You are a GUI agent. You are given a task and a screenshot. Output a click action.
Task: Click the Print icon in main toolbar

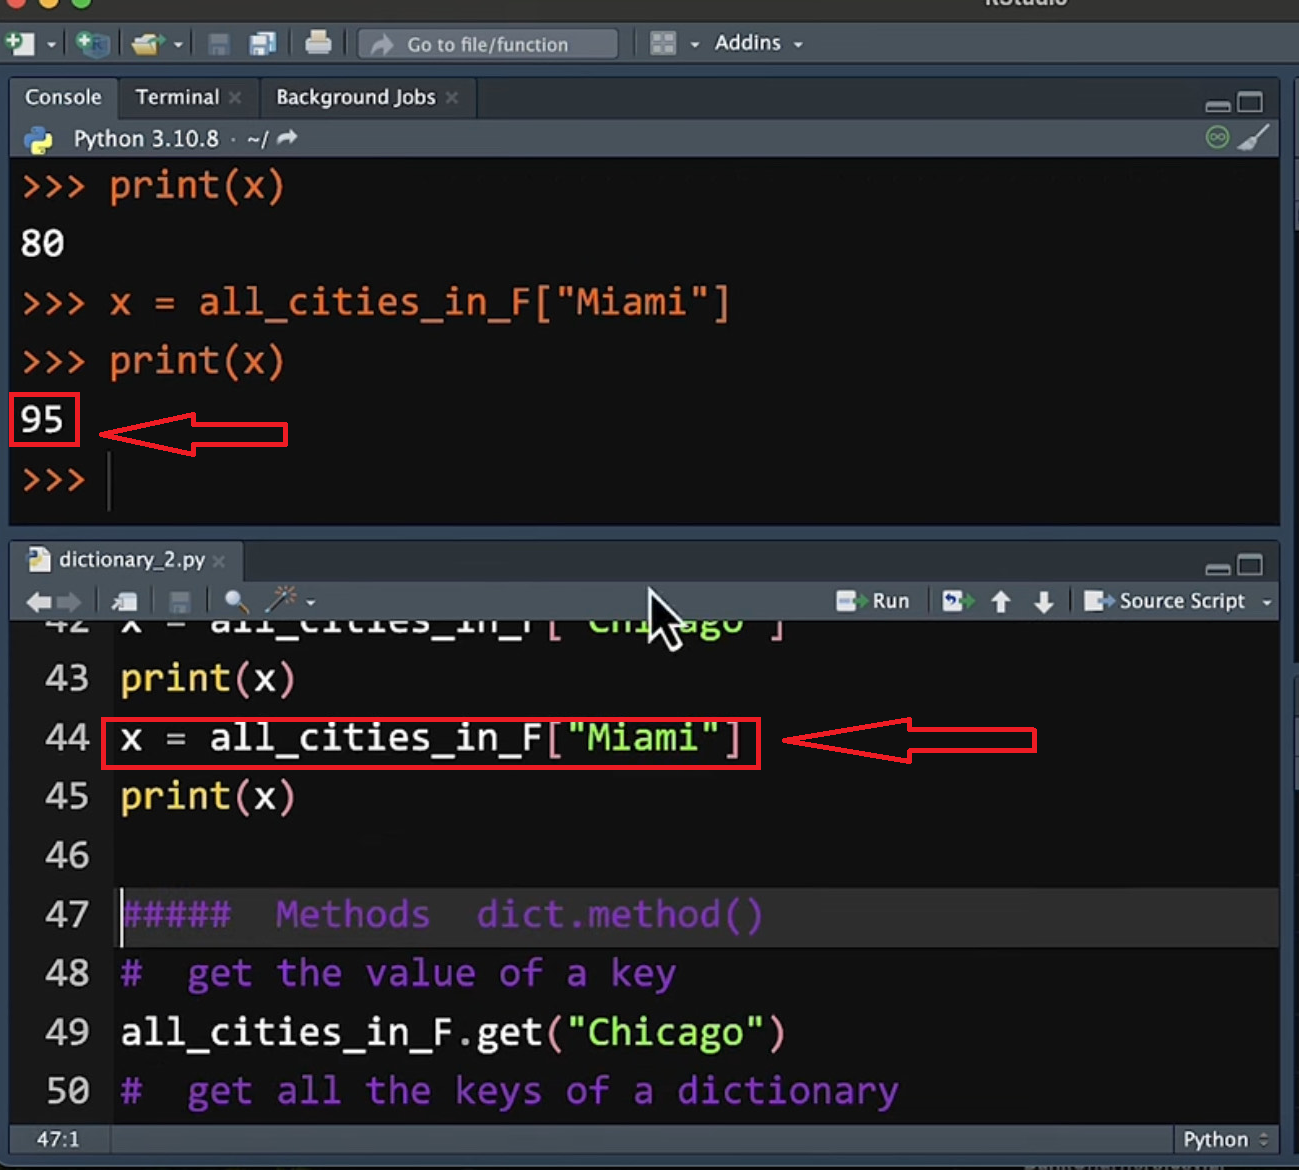tap(318, 43)
